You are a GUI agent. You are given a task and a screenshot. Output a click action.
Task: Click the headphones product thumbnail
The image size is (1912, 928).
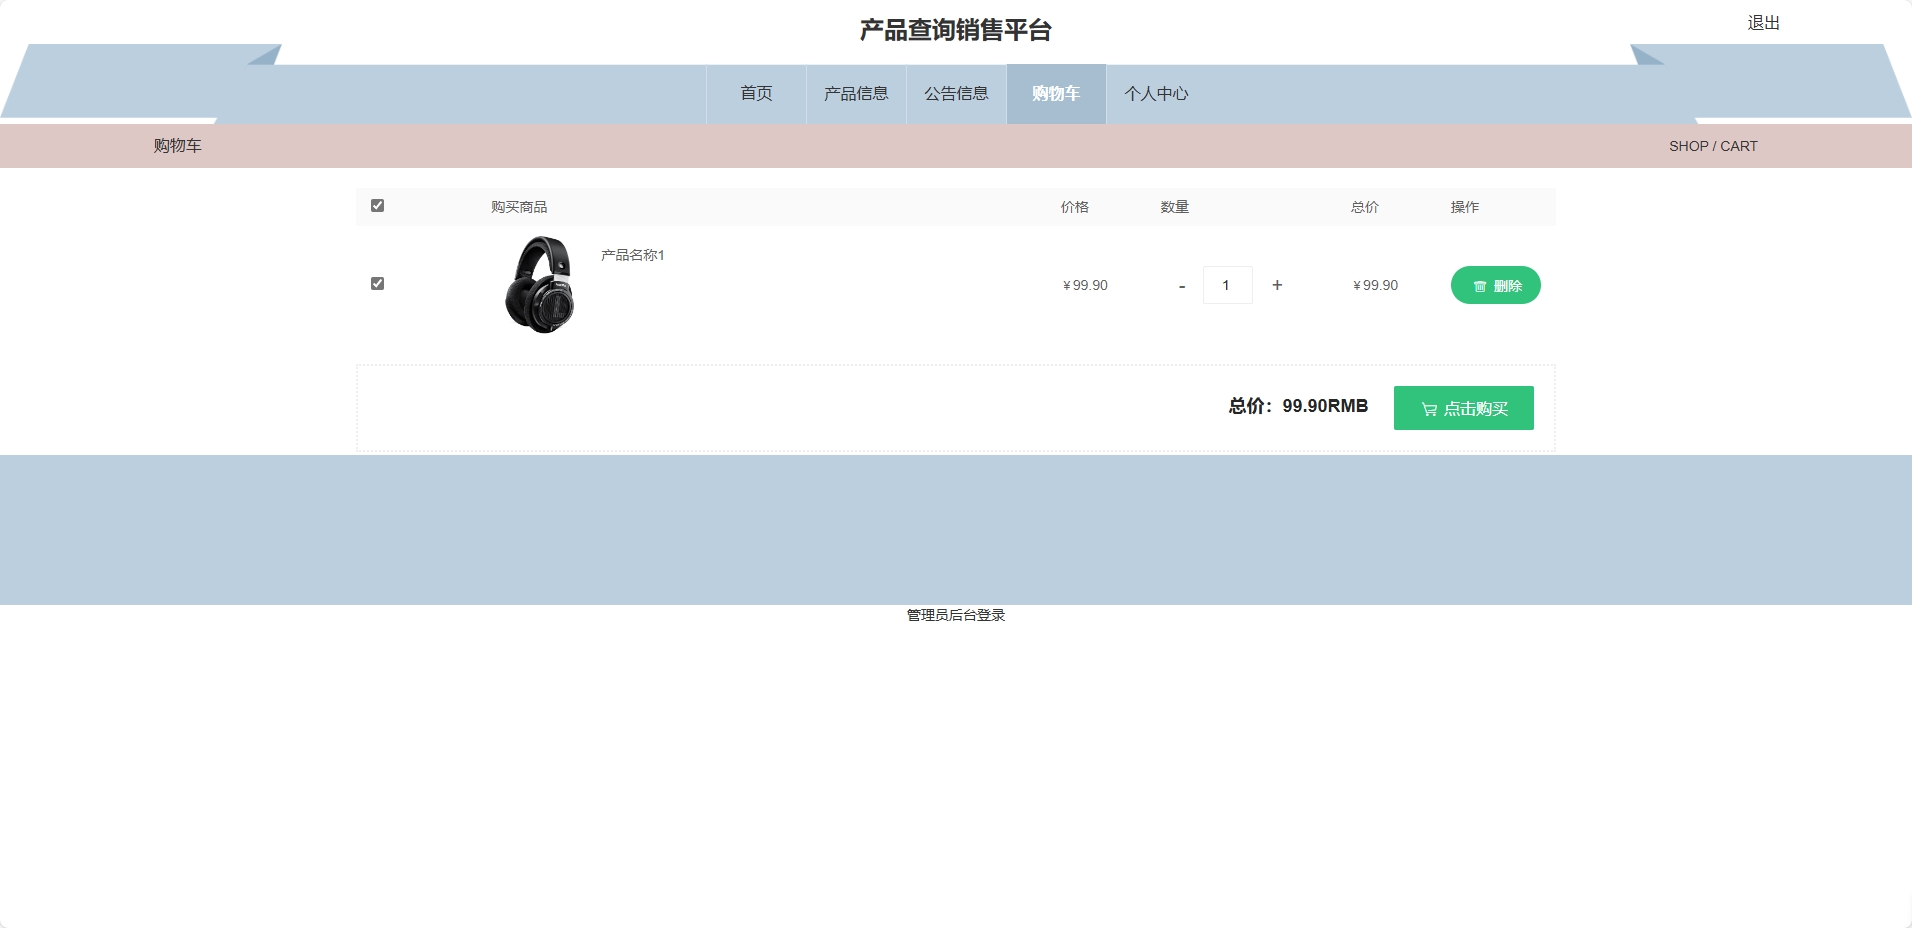pos(541,284)
